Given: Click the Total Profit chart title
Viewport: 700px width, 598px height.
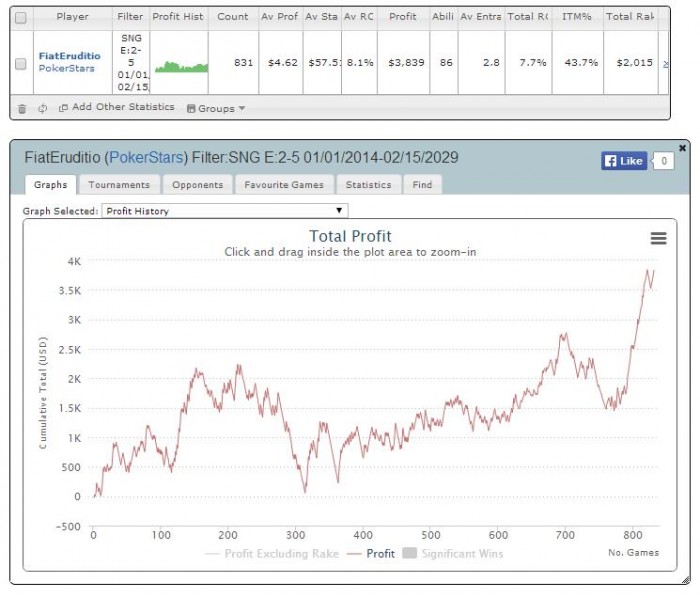Looking at the screenshot, I should (350, 236).
